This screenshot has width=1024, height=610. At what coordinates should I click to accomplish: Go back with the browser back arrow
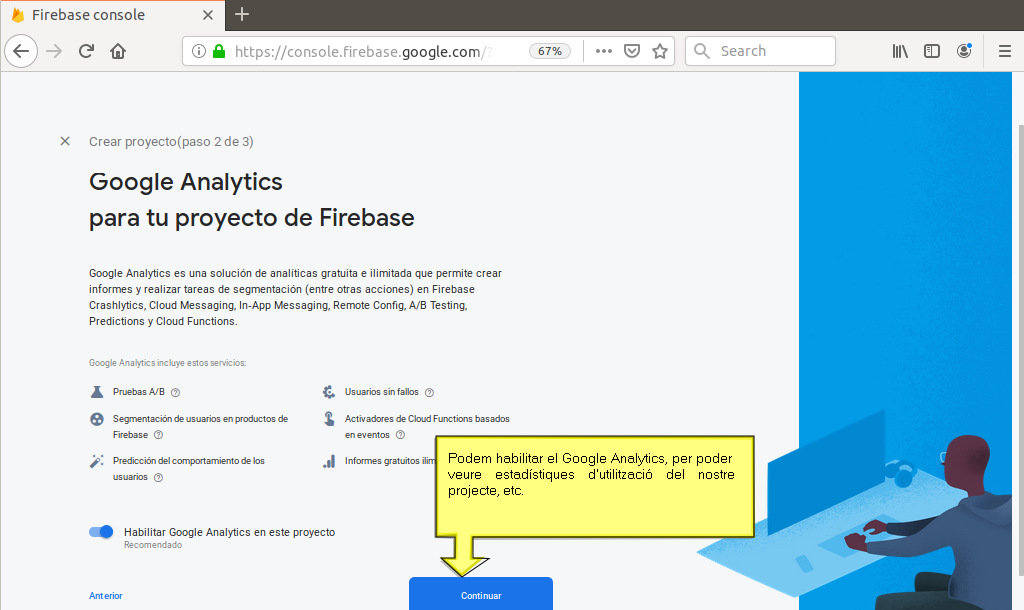coord(21,51)
